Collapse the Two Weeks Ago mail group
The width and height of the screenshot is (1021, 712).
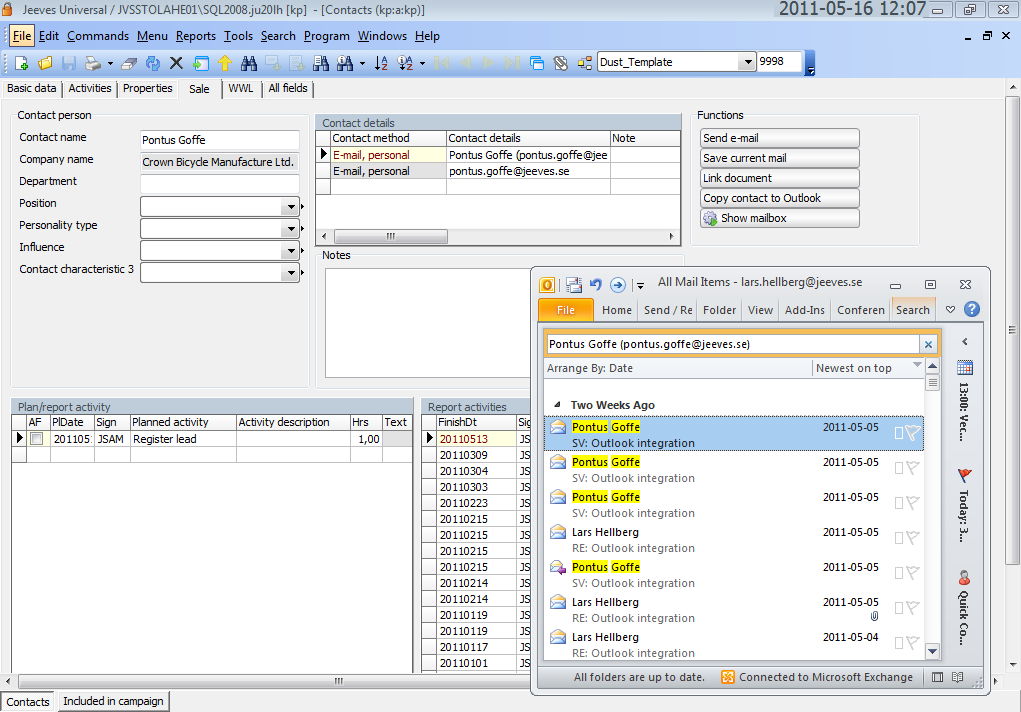pos(557,405)
